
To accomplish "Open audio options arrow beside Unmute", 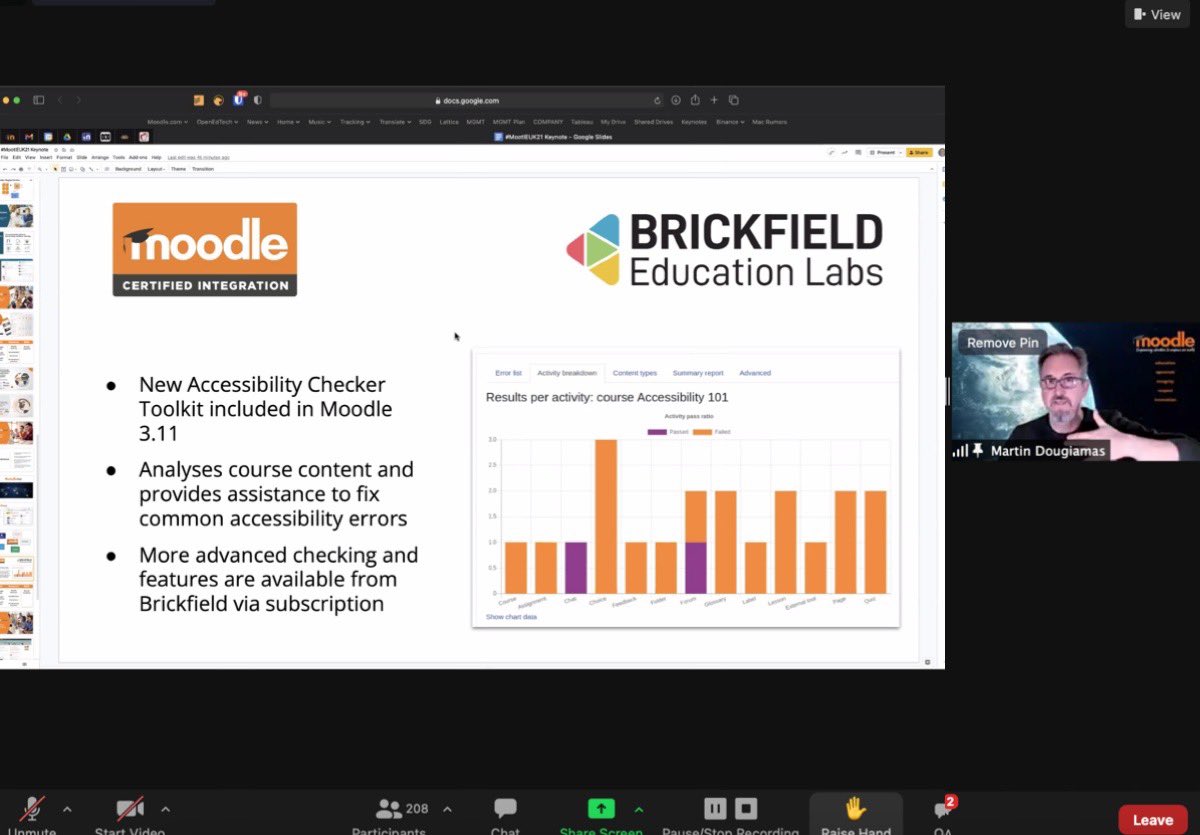I will (x=67, y=809).
